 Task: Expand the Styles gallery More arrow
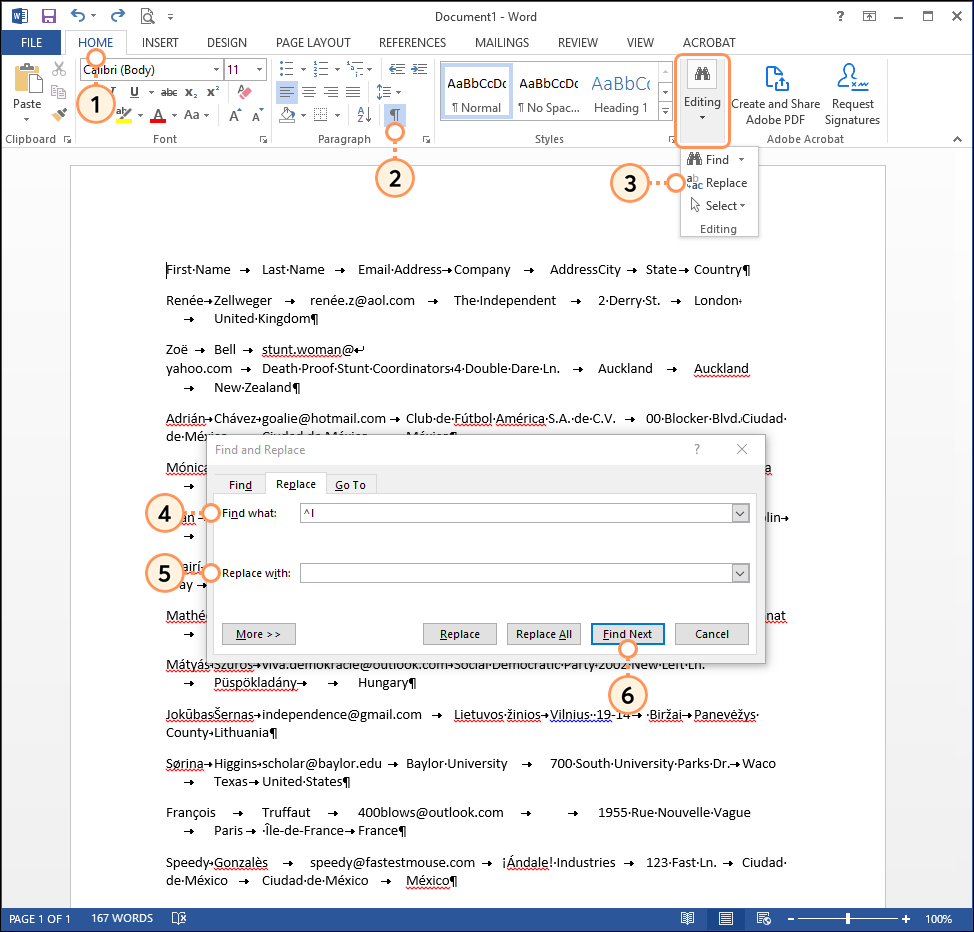[665, 111]
